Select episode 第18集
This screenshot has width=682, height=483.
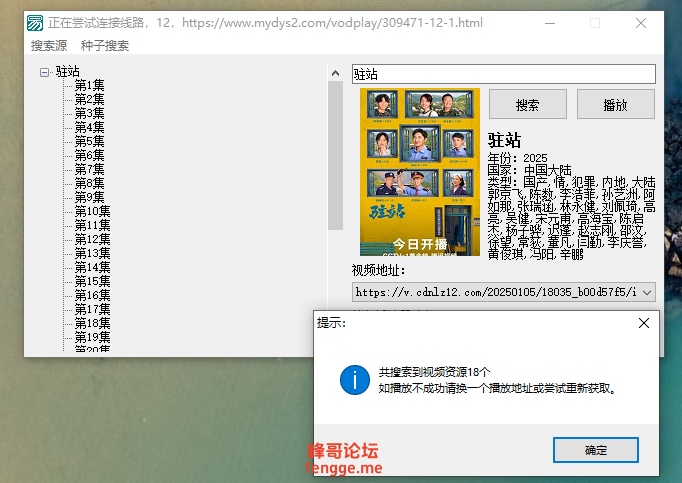[92, 323]
